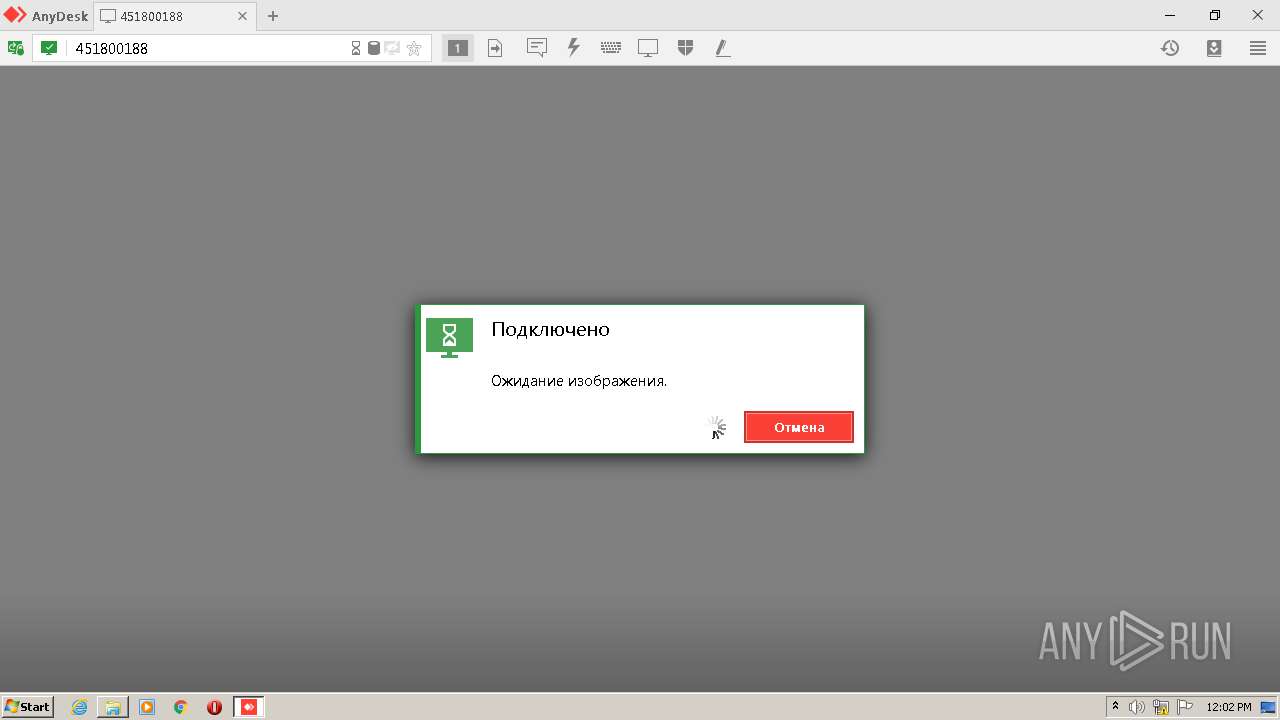1280x720 pixels.
Task: Open the permissions shield icon
Action: (x=685, y=47)
